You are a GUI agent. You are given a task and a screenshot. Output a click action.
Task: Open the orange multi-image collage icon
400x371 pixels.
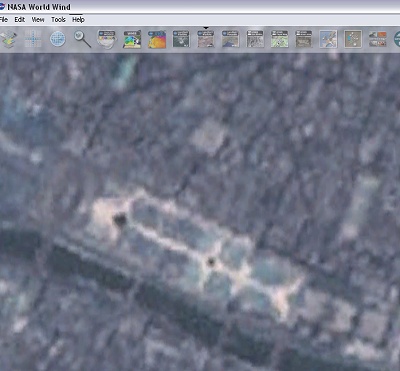(377, 39)
